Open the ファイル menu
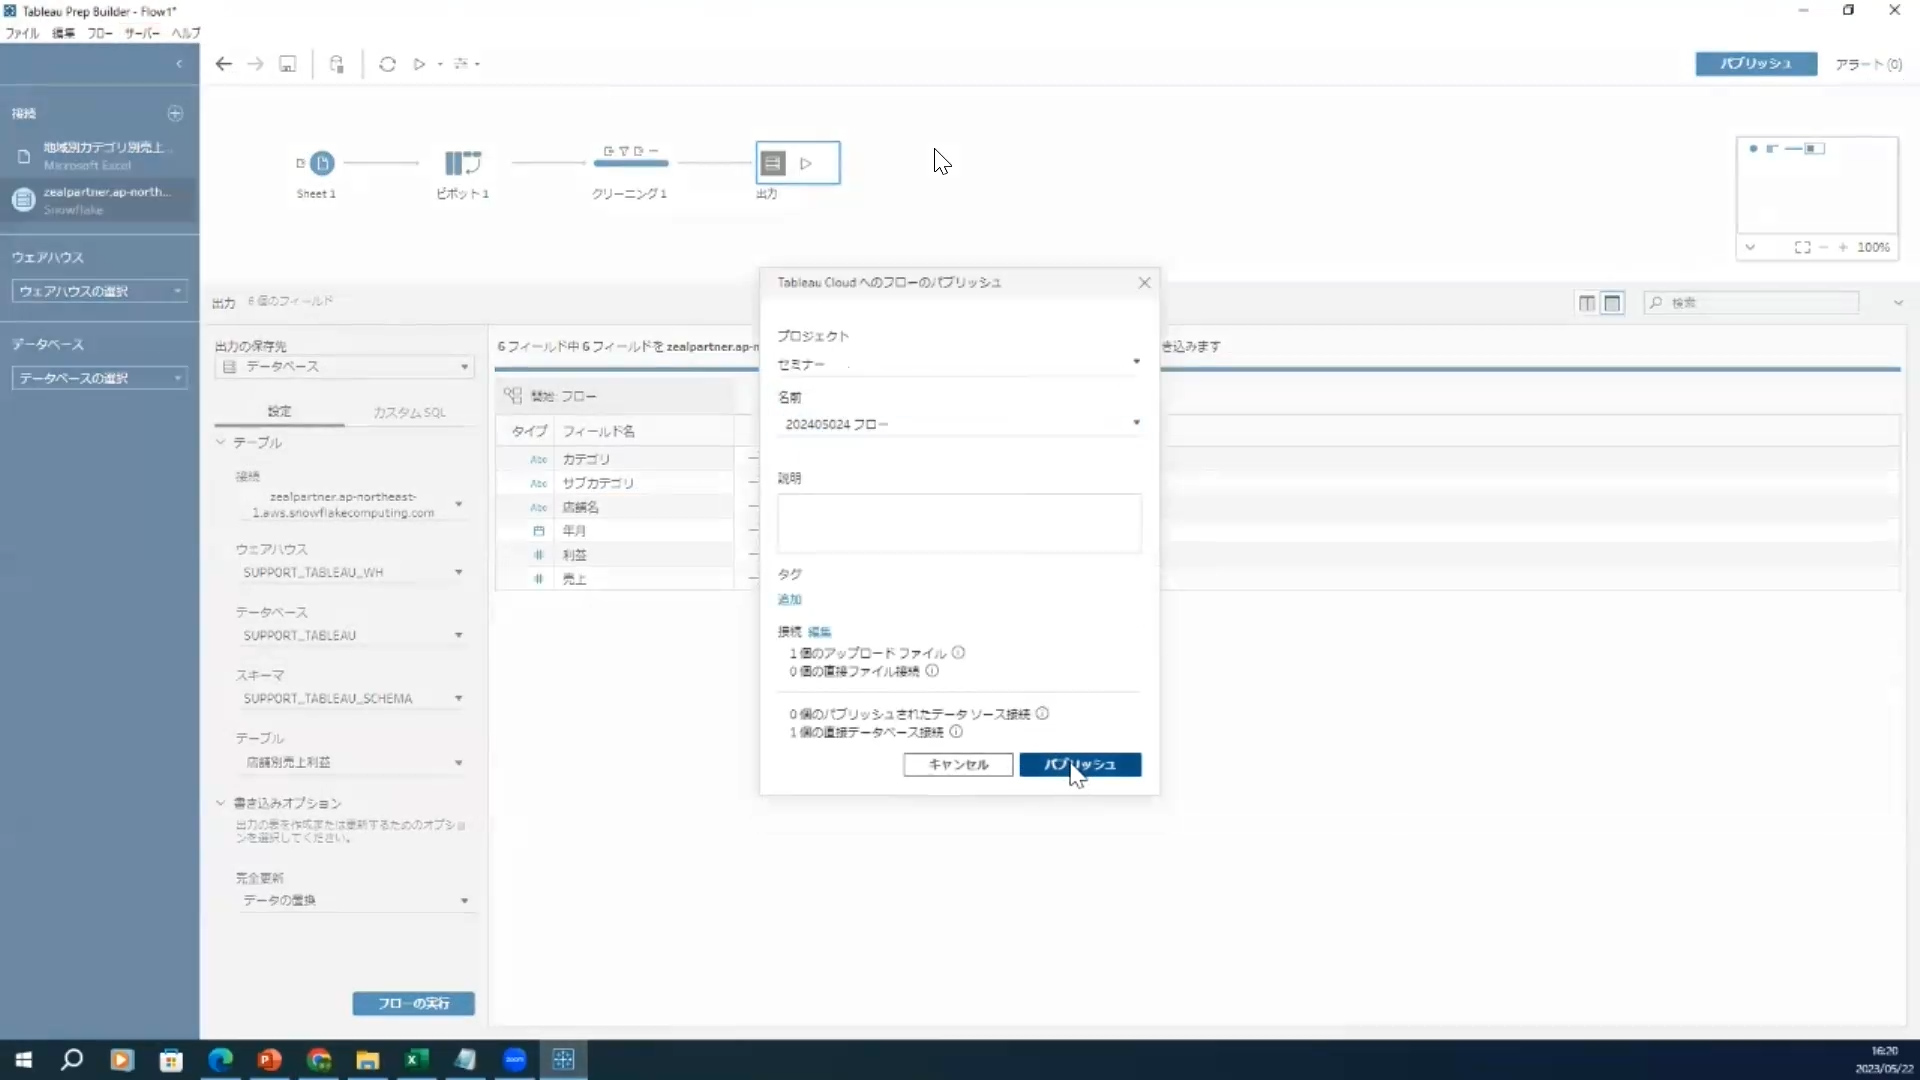Image resolution: width=1920 pixels, height=1080 pixels. tap(22, 33)
